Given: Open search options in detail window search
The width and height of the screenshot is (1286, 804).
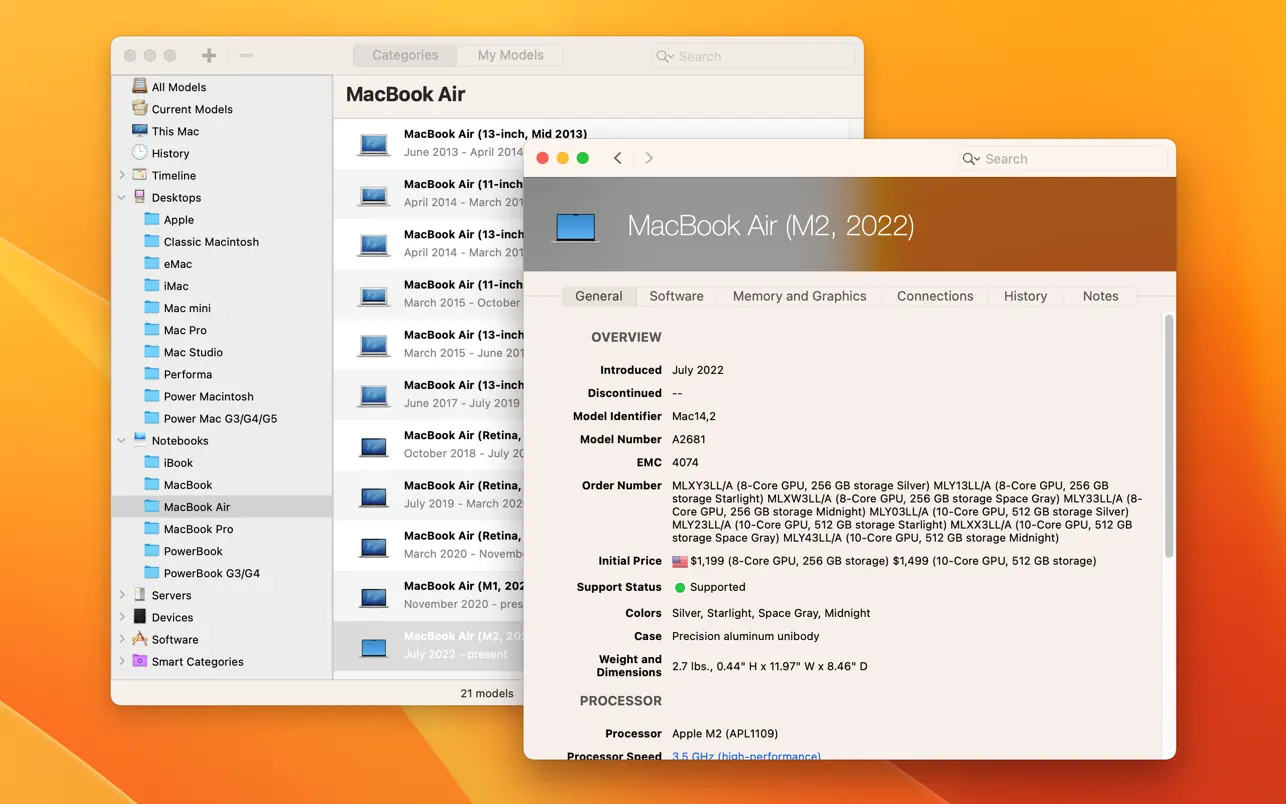Looking at the screenshot, I should click(x=970, y=158).
